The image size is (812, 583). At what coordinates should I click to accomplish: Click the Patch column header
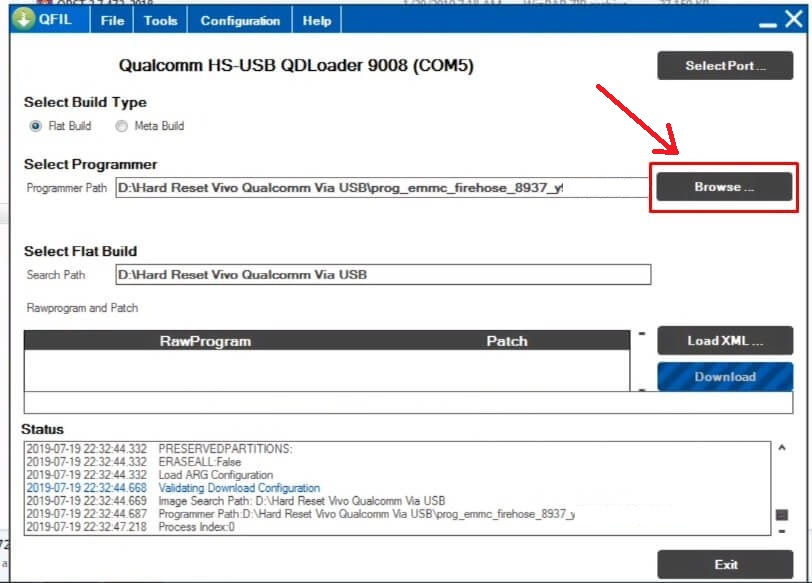coord(507,341)
